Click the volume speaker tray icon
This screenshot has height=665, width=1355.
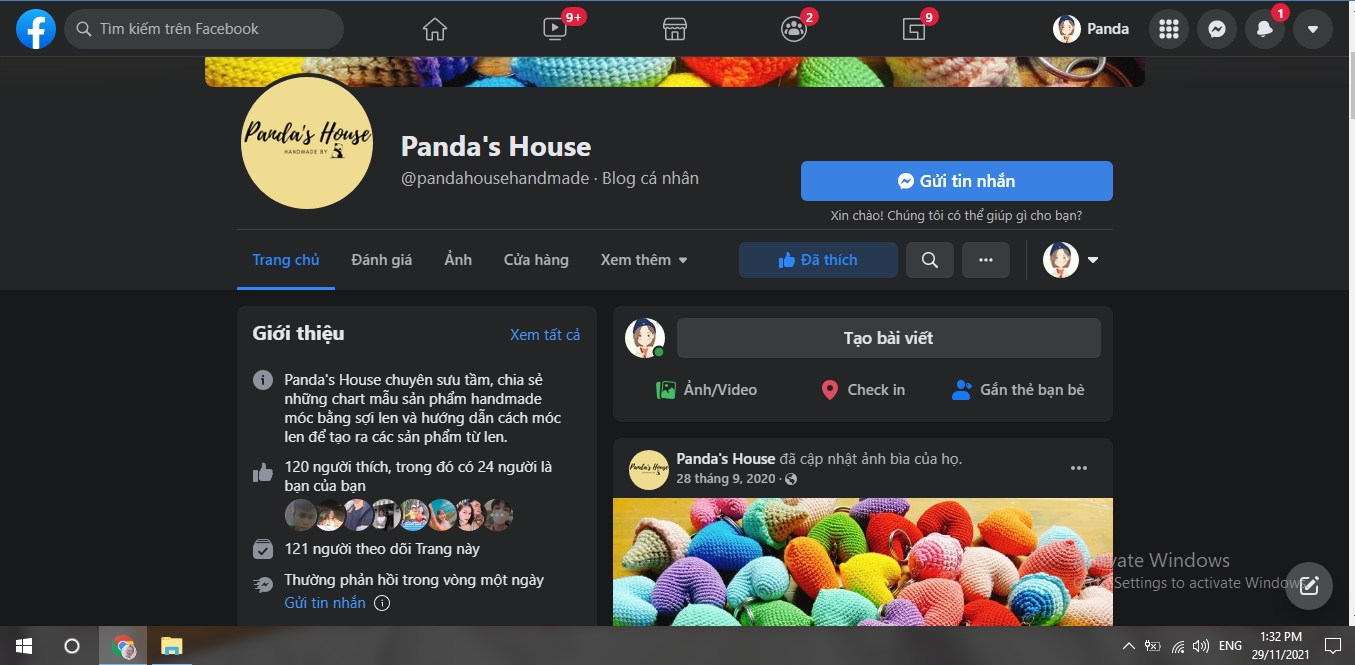pyautogui.click(x=1201, y=646)
